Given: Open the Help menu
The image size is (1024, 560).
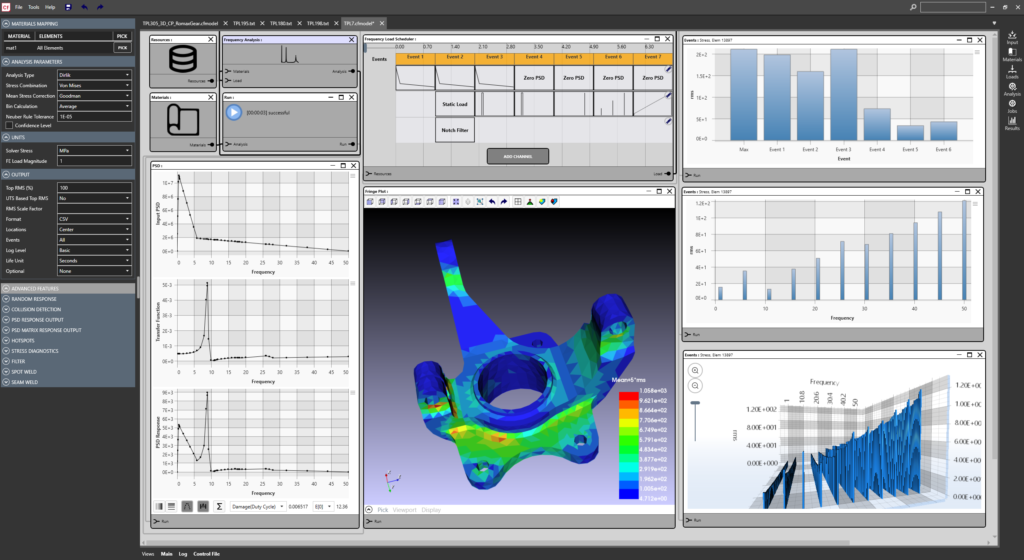Looking at the screenshot, I should (x=50, y=7).
